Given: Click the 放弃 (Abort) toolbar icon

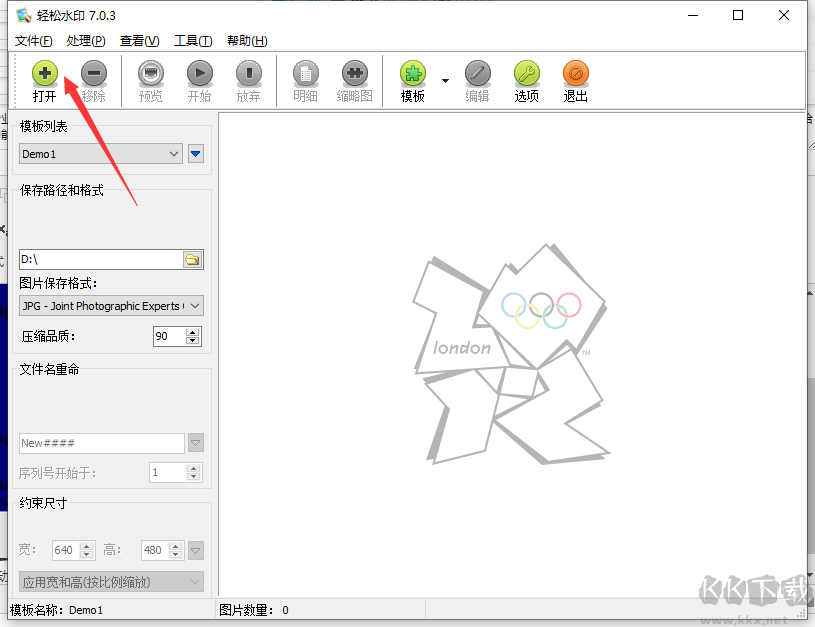Looking at the screenshot, I should click(248, 74).
